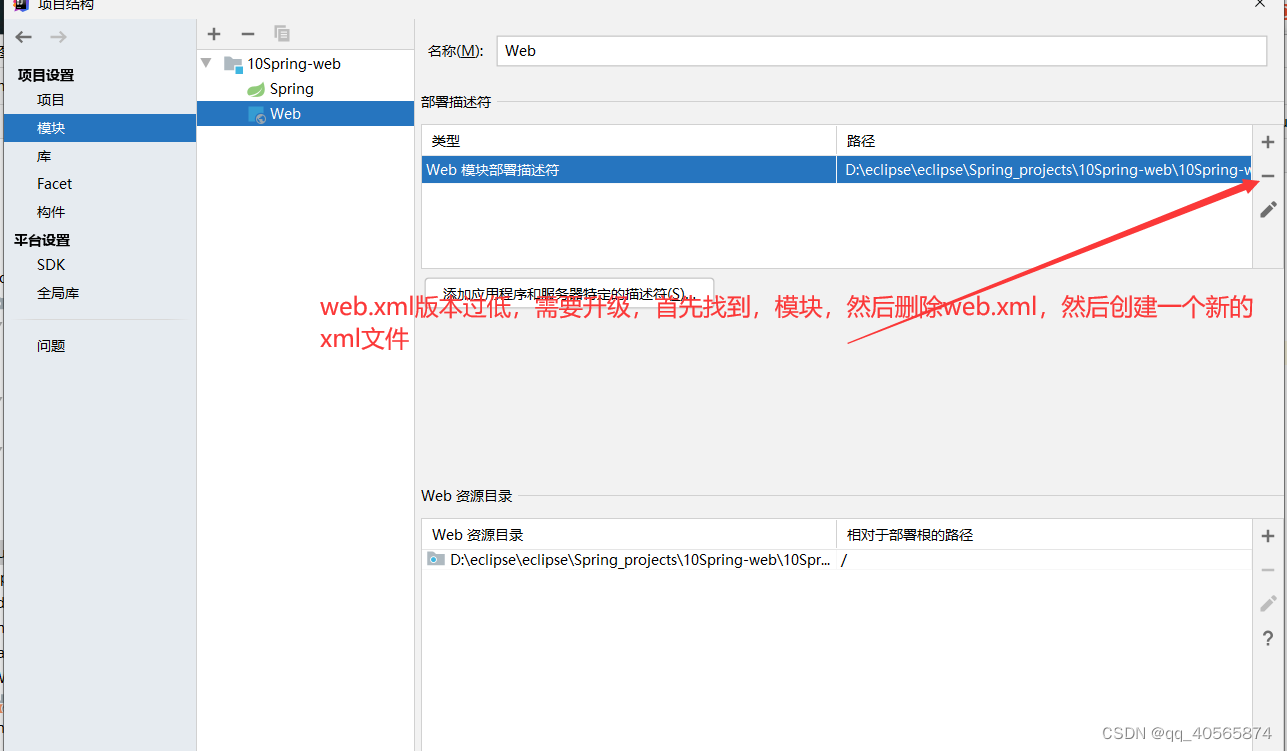The image size is (1287, 751).
Task: Collapse the 10Spring-web tree node
Action: (x=206, y=63)
